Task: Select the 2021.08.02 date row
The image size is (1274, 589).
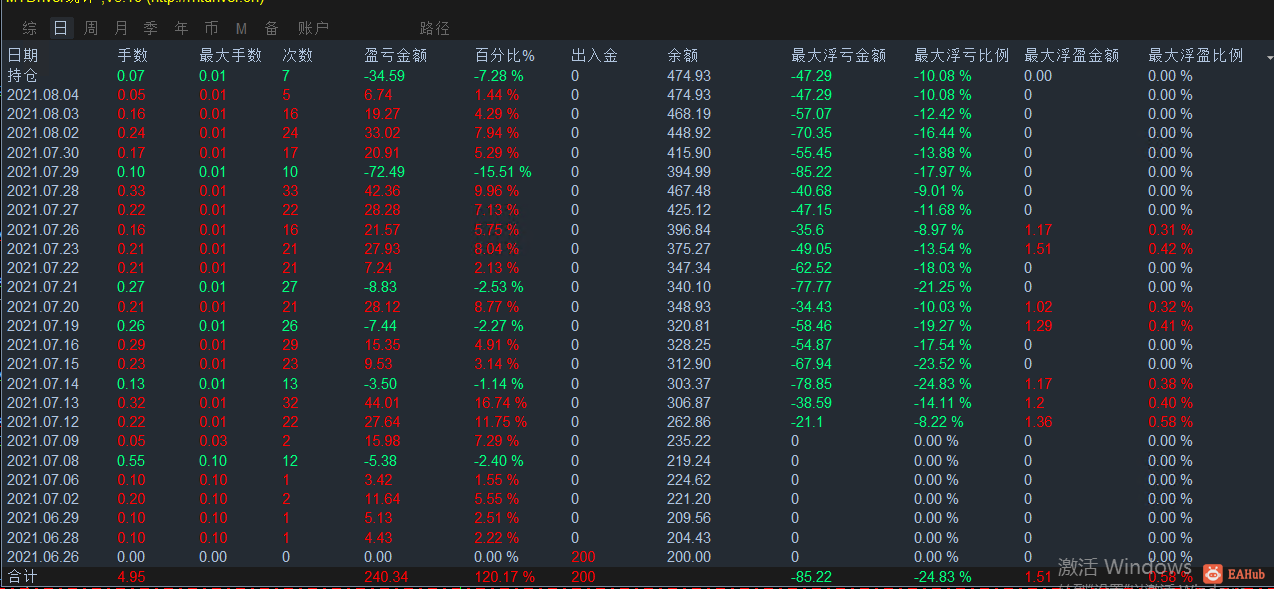Action: tap(637, 133)
